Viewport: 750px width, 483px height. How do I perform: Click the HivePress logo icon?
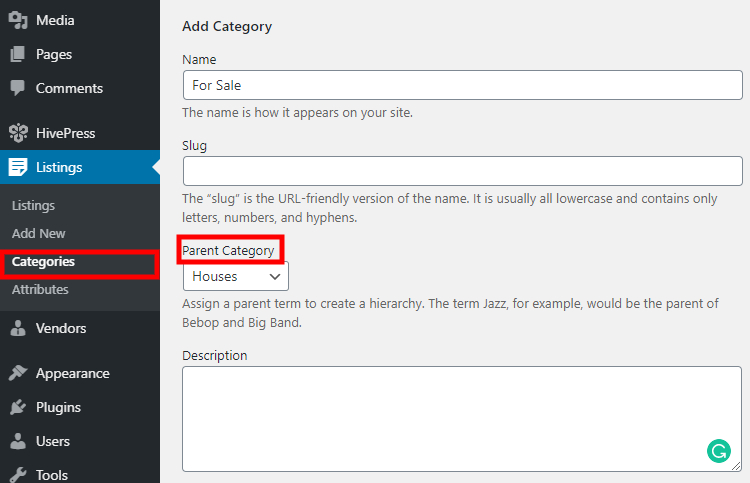[x=18, y=133]
